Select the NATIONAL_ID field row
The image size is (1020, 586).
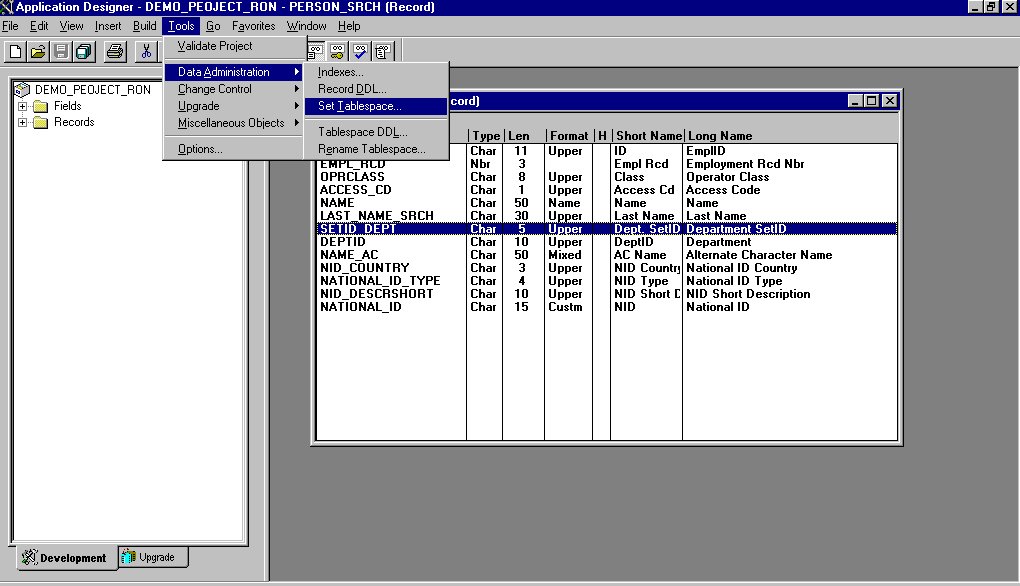tap(606, 307)
